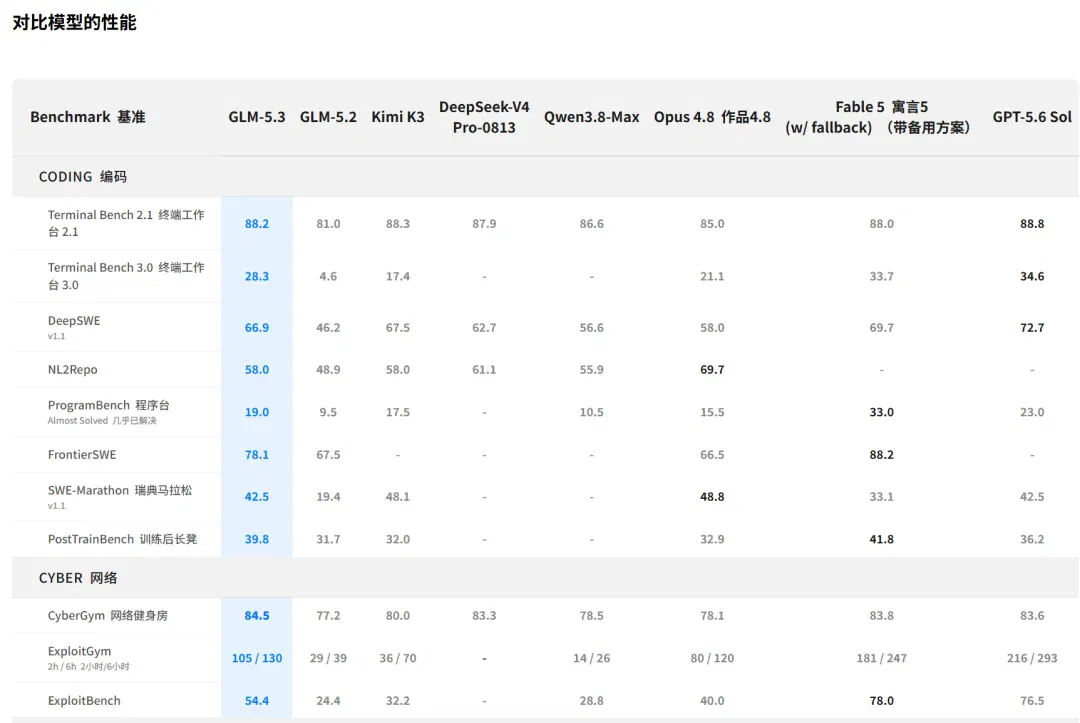
Task: Click GPT-5.6 Sol score 88.8
Action: [x=1032, y=224]
